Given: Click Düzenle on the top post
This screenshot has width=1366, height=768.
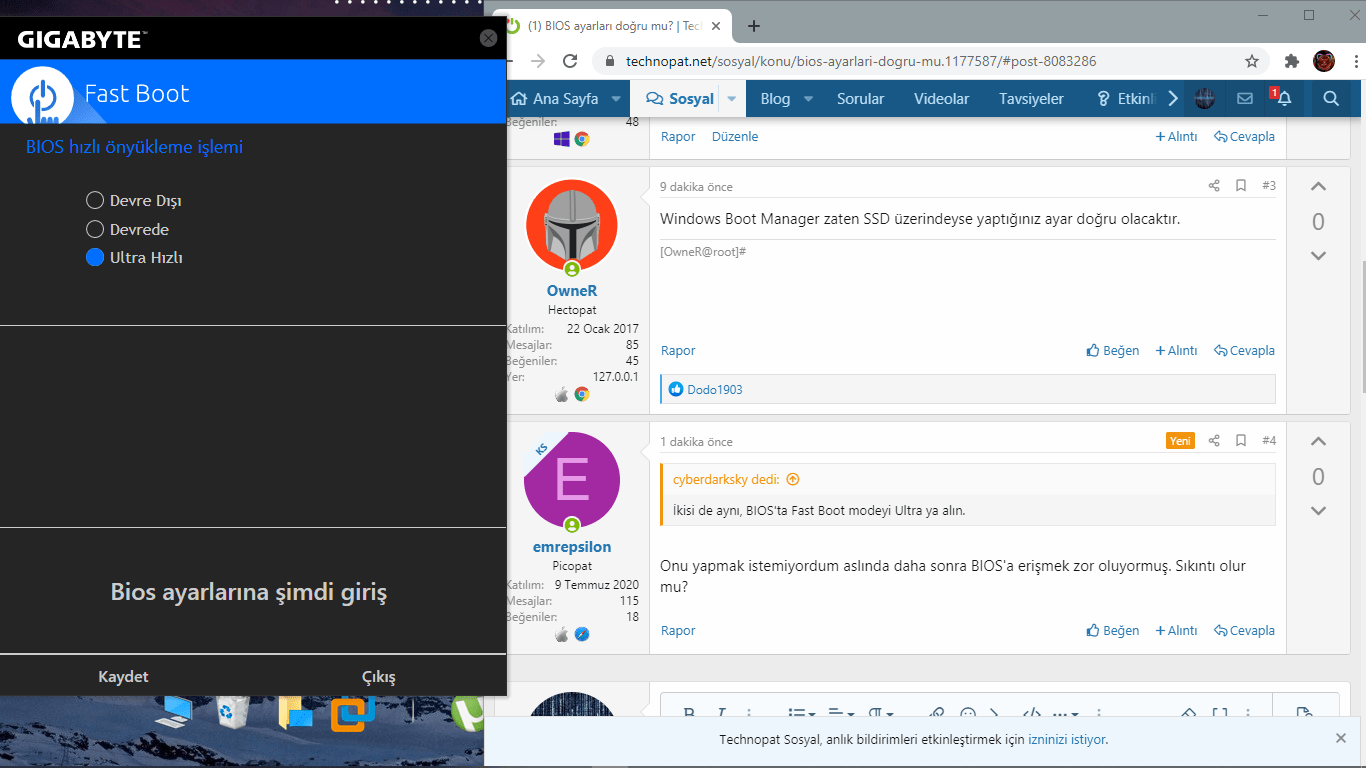Looking at the screenshot, I should point(735,137).
